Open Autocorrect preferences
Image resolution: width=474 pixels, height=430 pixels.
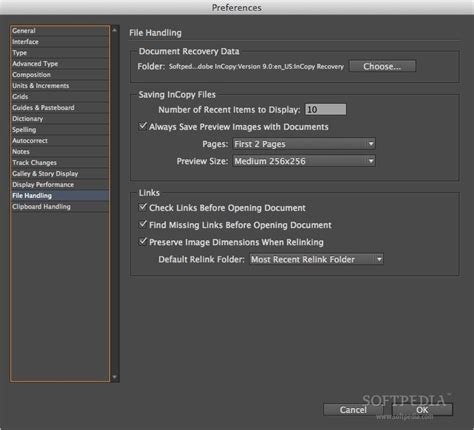[x=60, y=141]
